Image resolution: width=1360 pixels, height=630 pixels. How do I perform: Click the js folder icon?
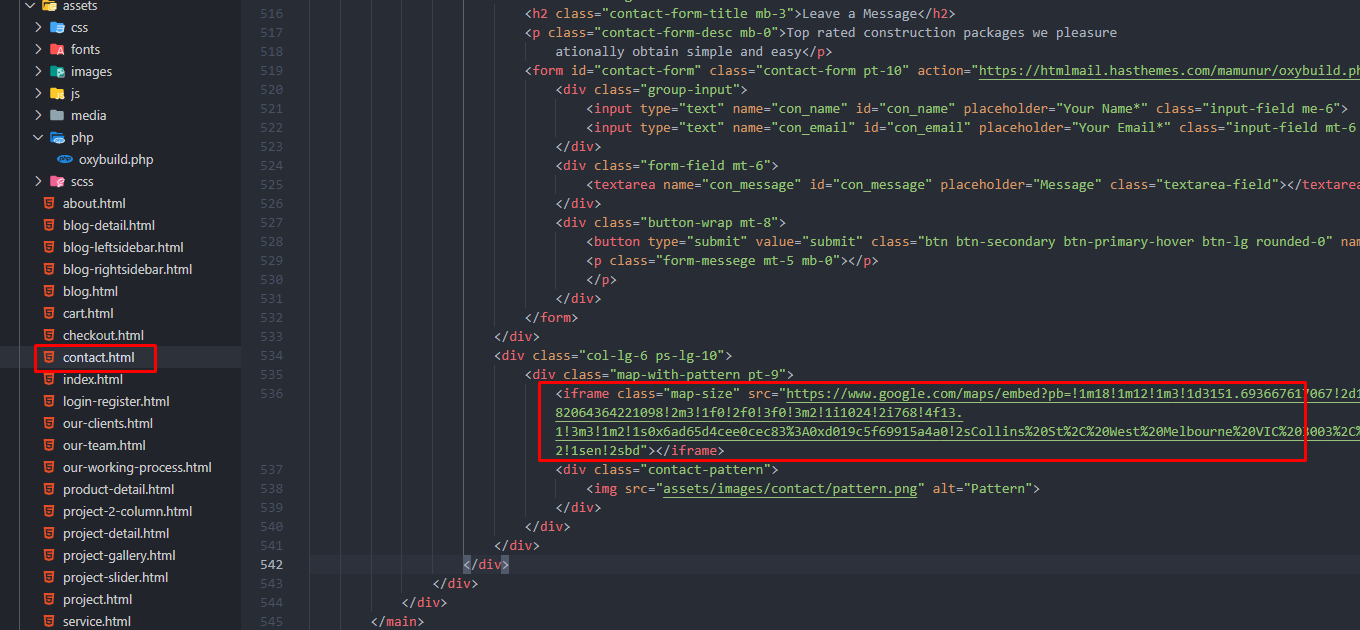57,94
